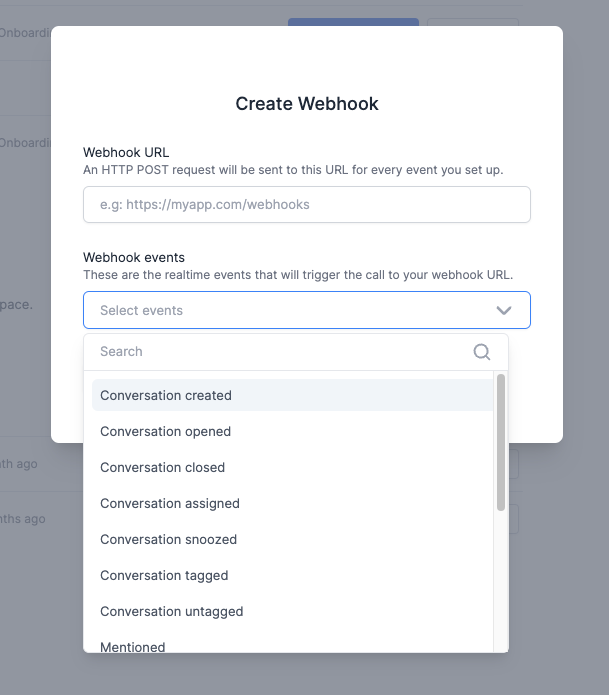Click the events list vertical scrollbar
The height and width of the screenshot is (695, 609).
[501, 442]
